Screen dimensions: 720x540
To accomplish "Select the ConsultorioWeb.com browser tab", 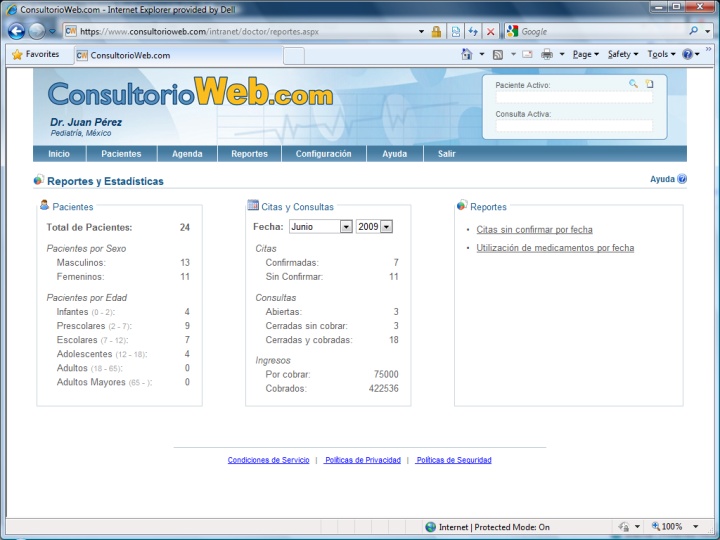I will point(178,56).
